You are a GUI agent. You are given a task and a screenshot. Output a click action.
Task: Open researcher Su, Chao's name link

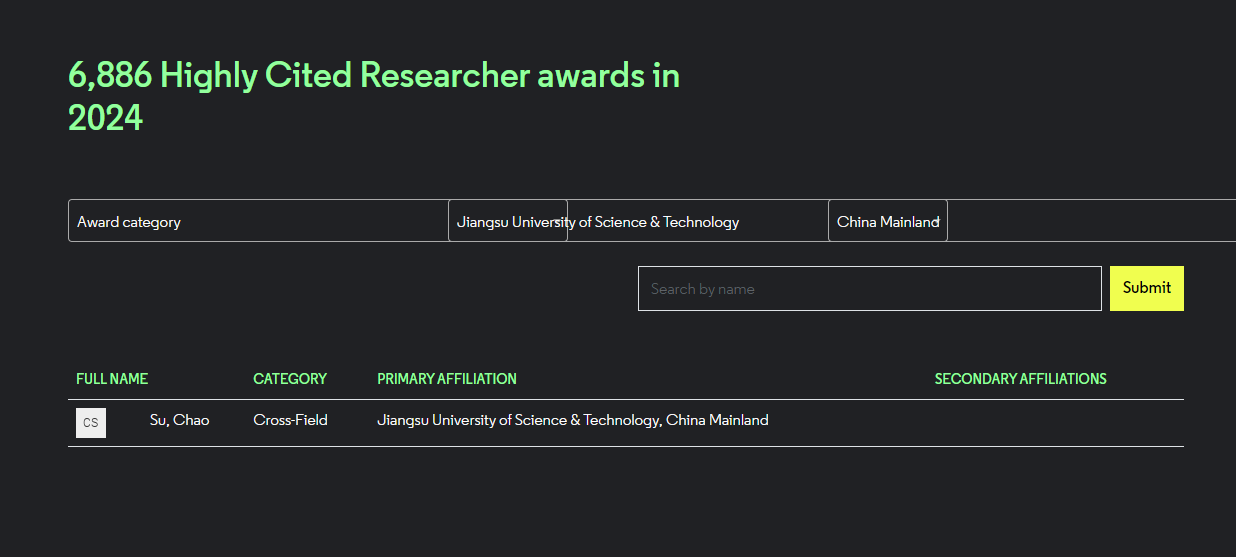pos(179,420)
